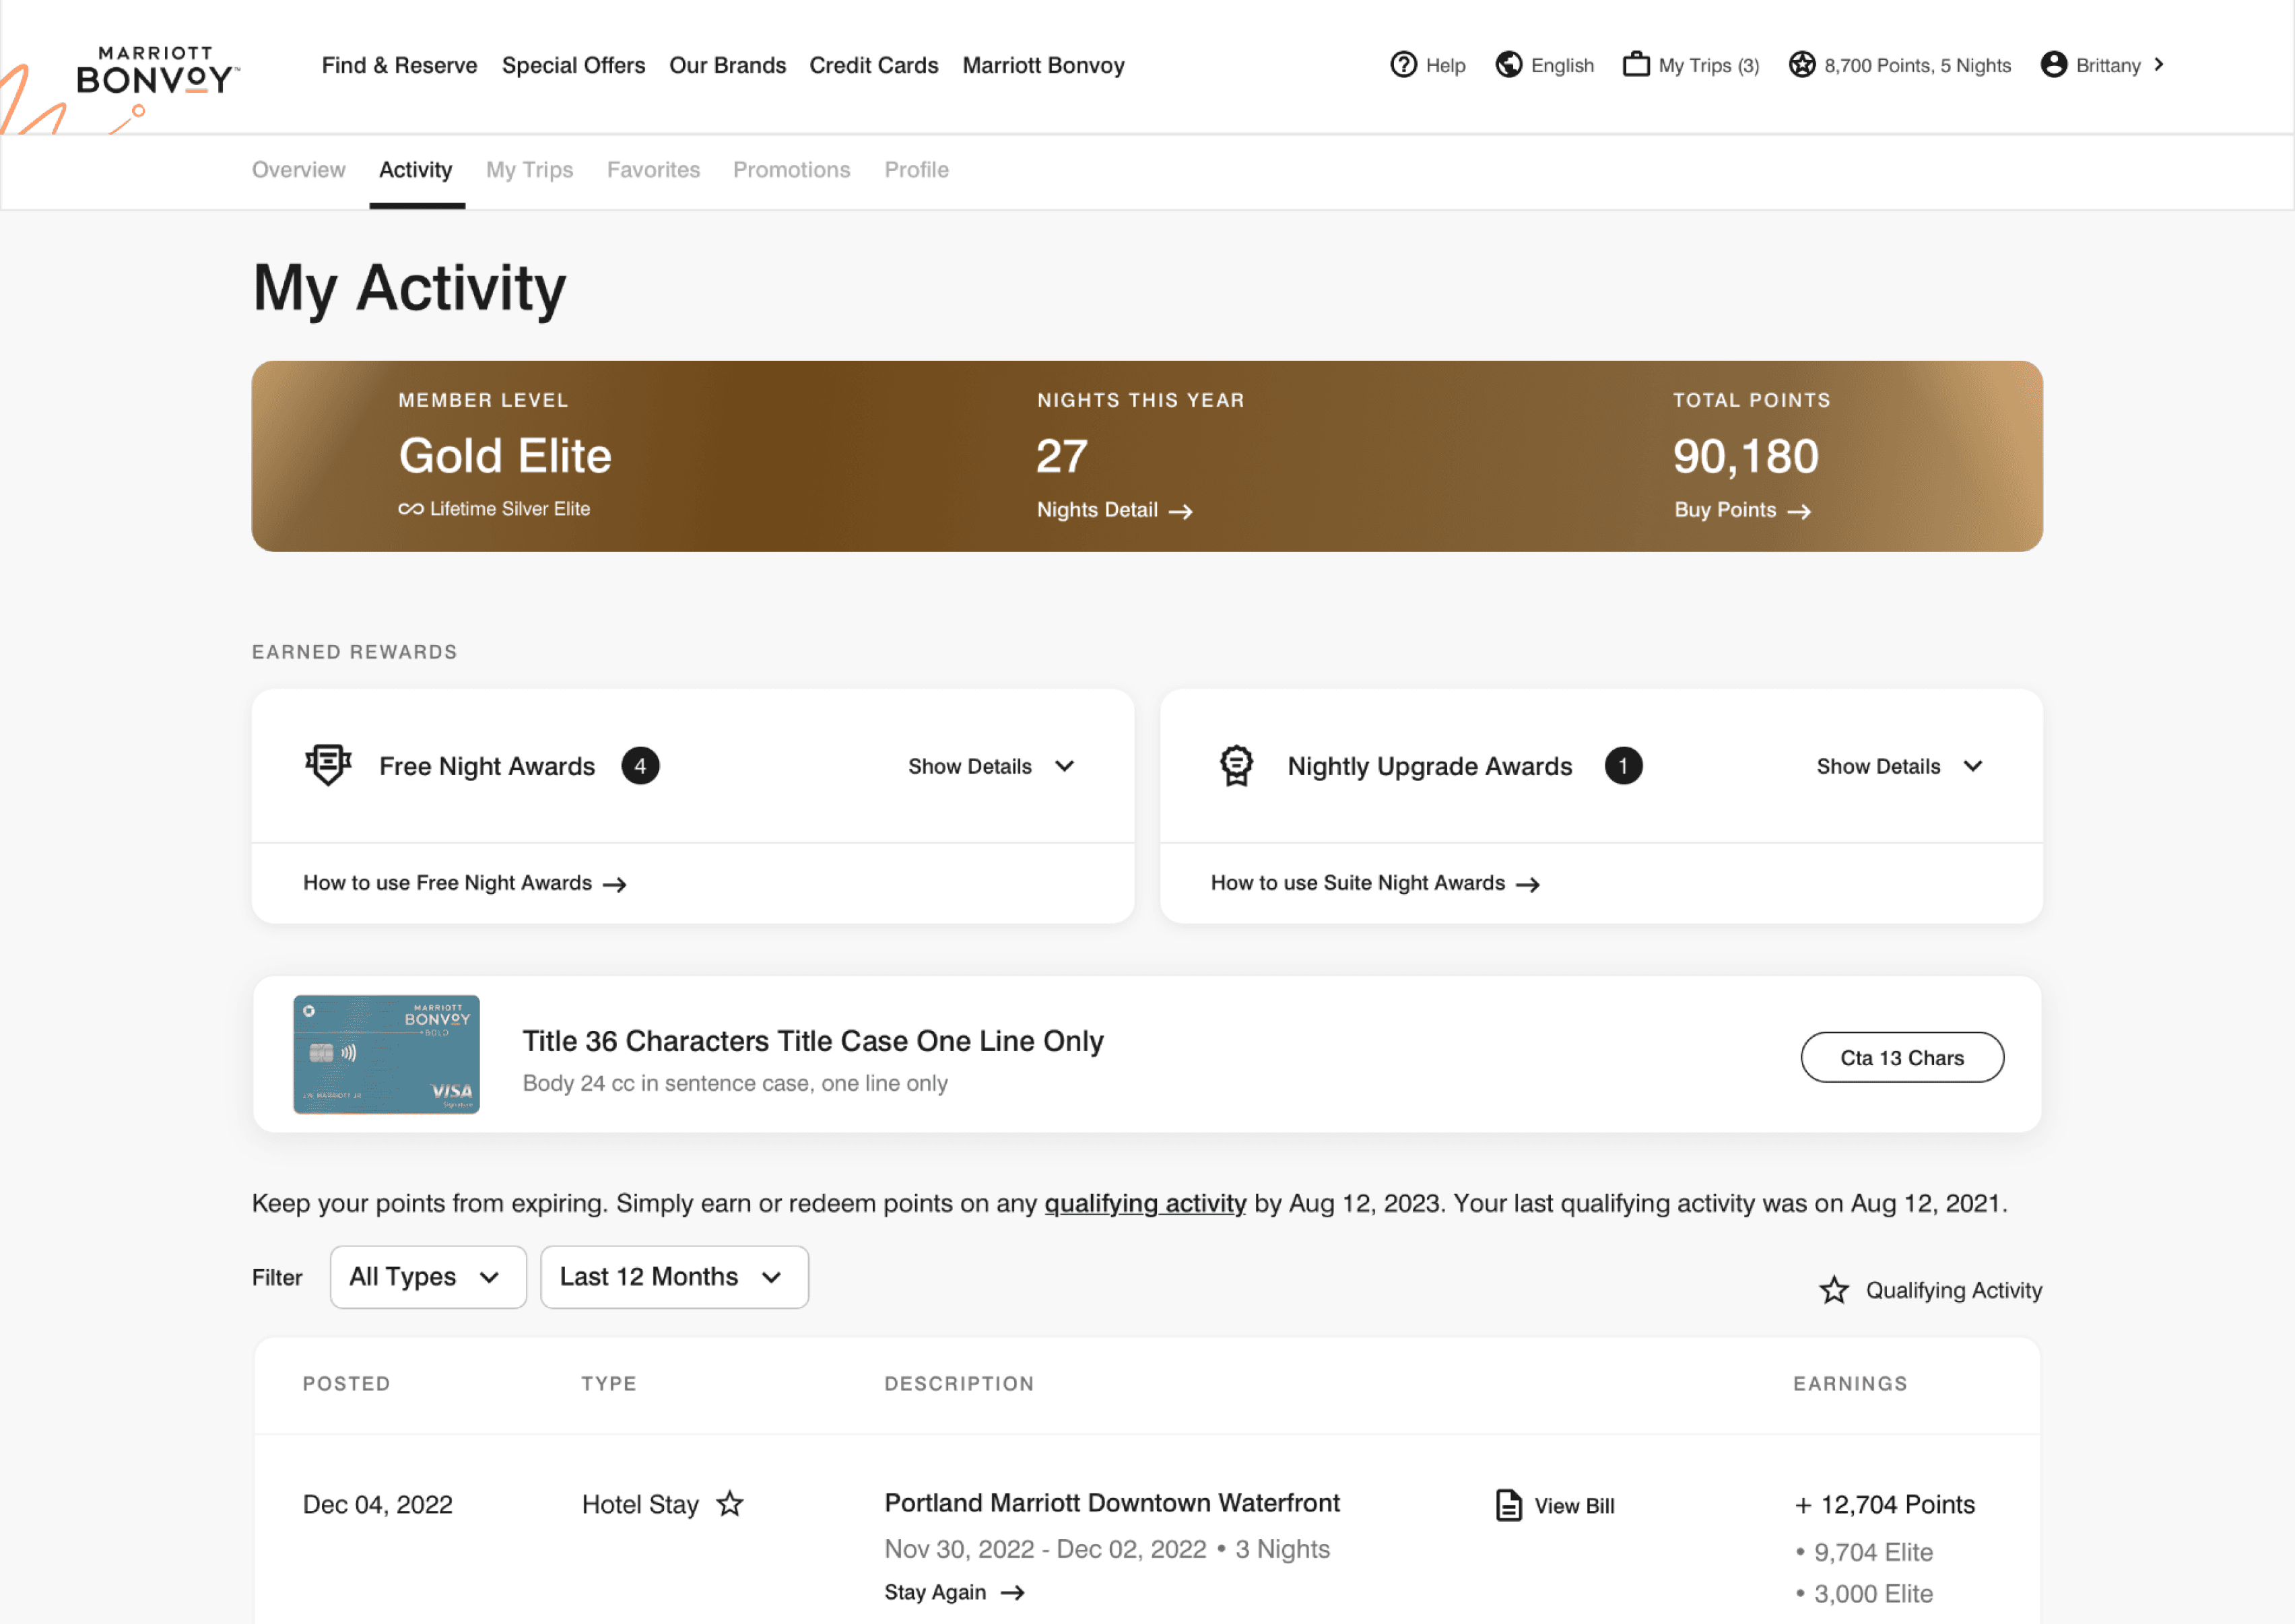Click the Portland Marriott Downtown Waterfront title
The height and width of the screenshot is (1624, 2295).
click(x=1112, y=1503)
